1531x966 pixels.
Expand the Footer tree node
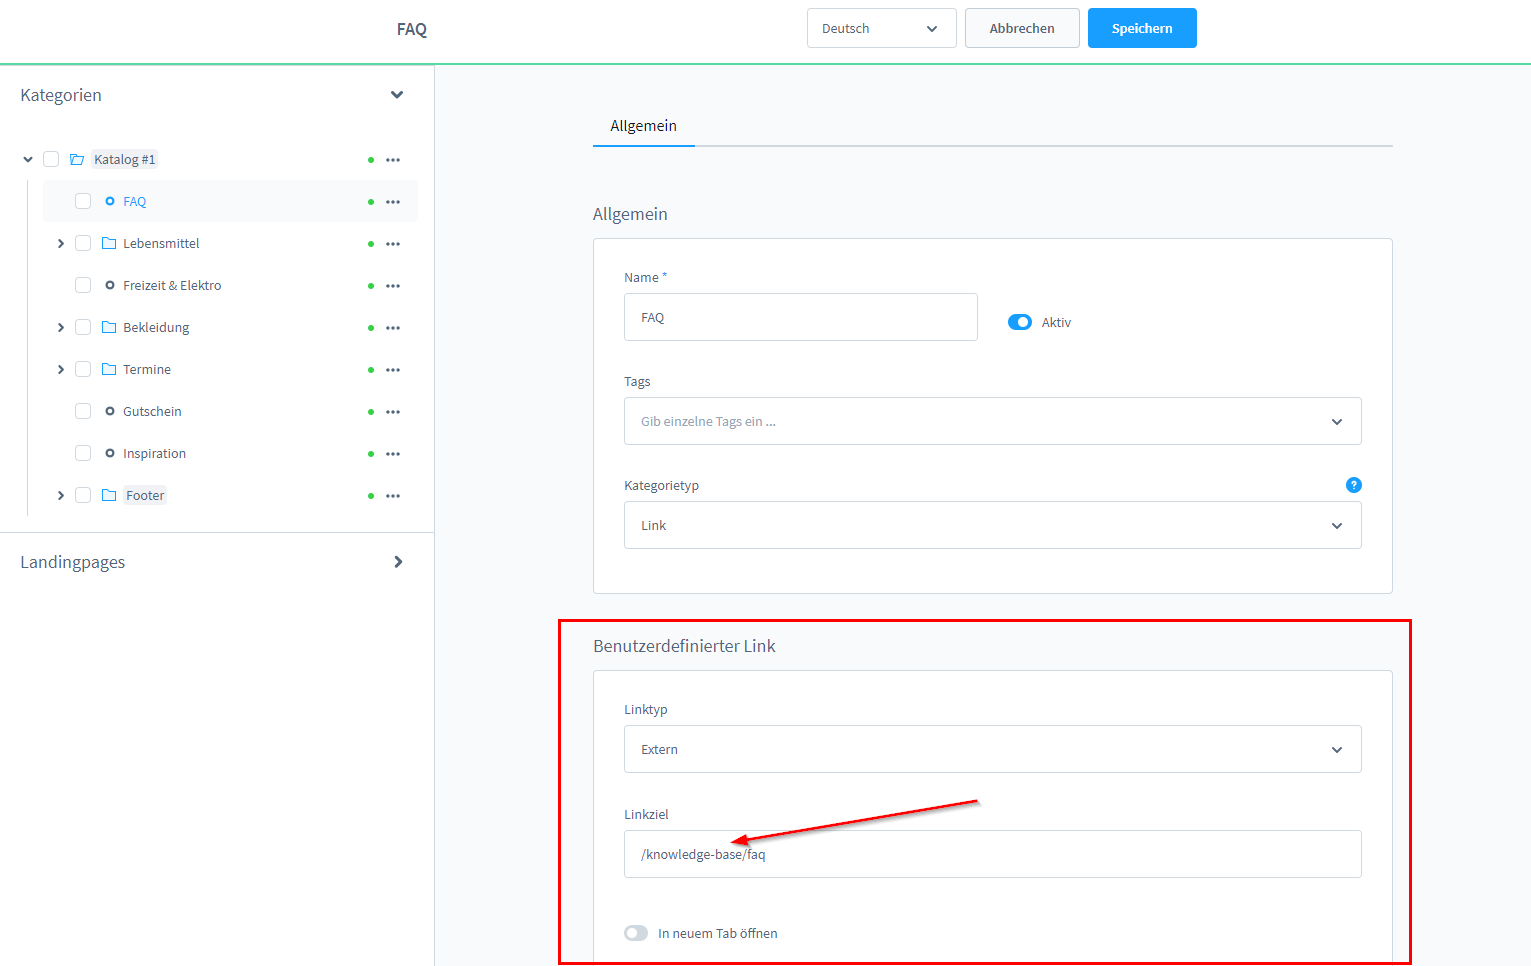(61, 495)
